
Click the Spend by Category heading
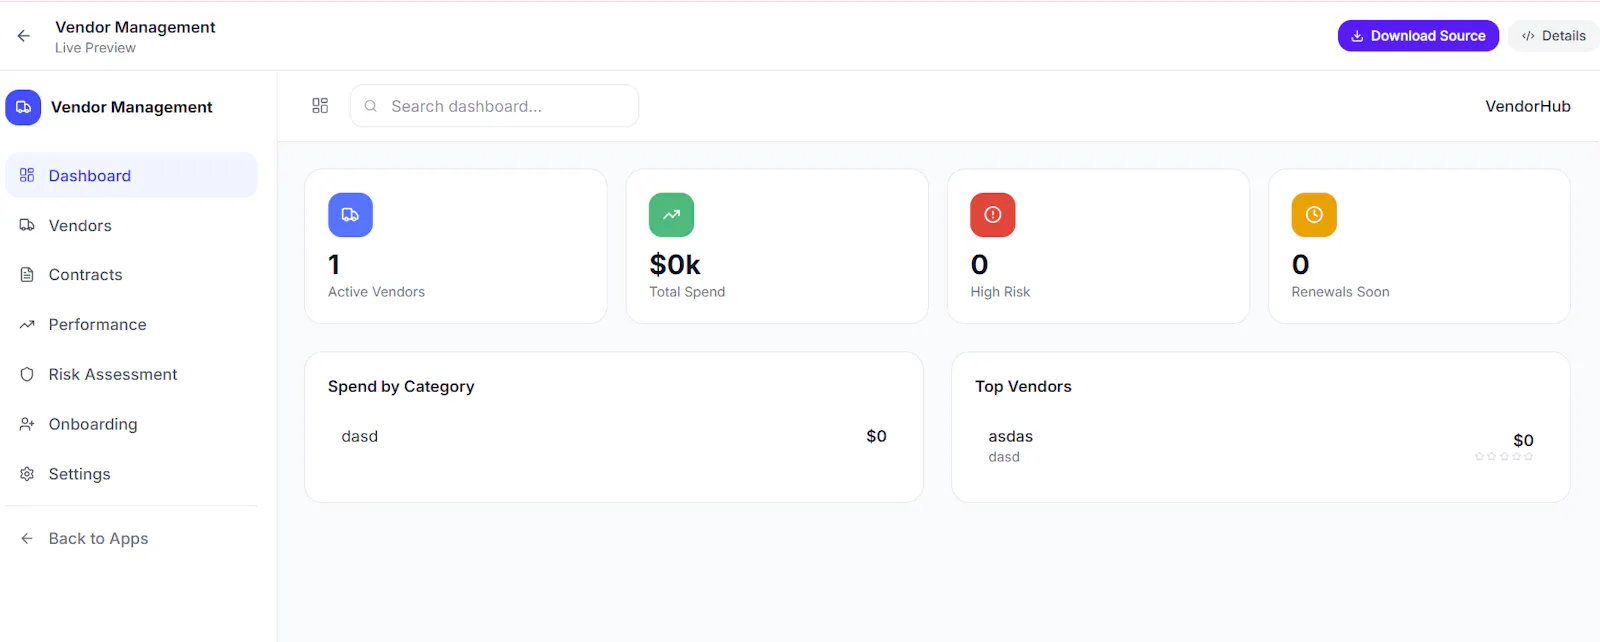401,386
